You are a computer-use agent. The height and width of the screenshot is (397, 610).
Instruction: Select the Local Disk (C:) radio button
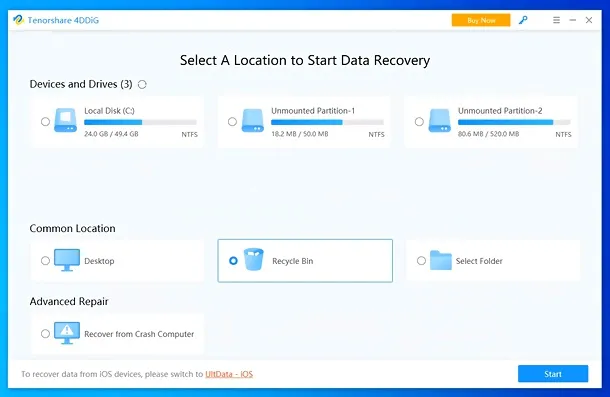click(46, 122)
